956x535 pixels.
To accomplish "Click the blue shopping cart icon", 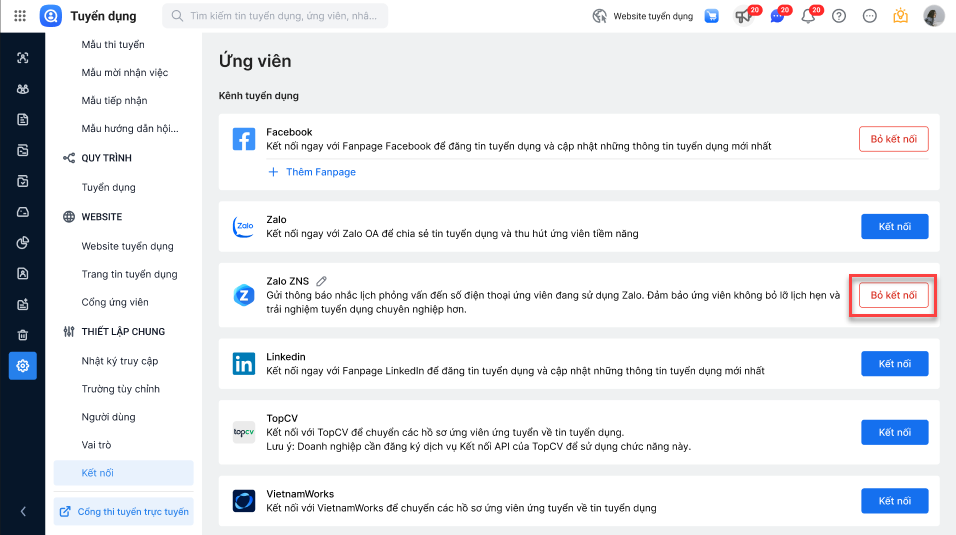I will pyautogui.click(x=712, y=16).
